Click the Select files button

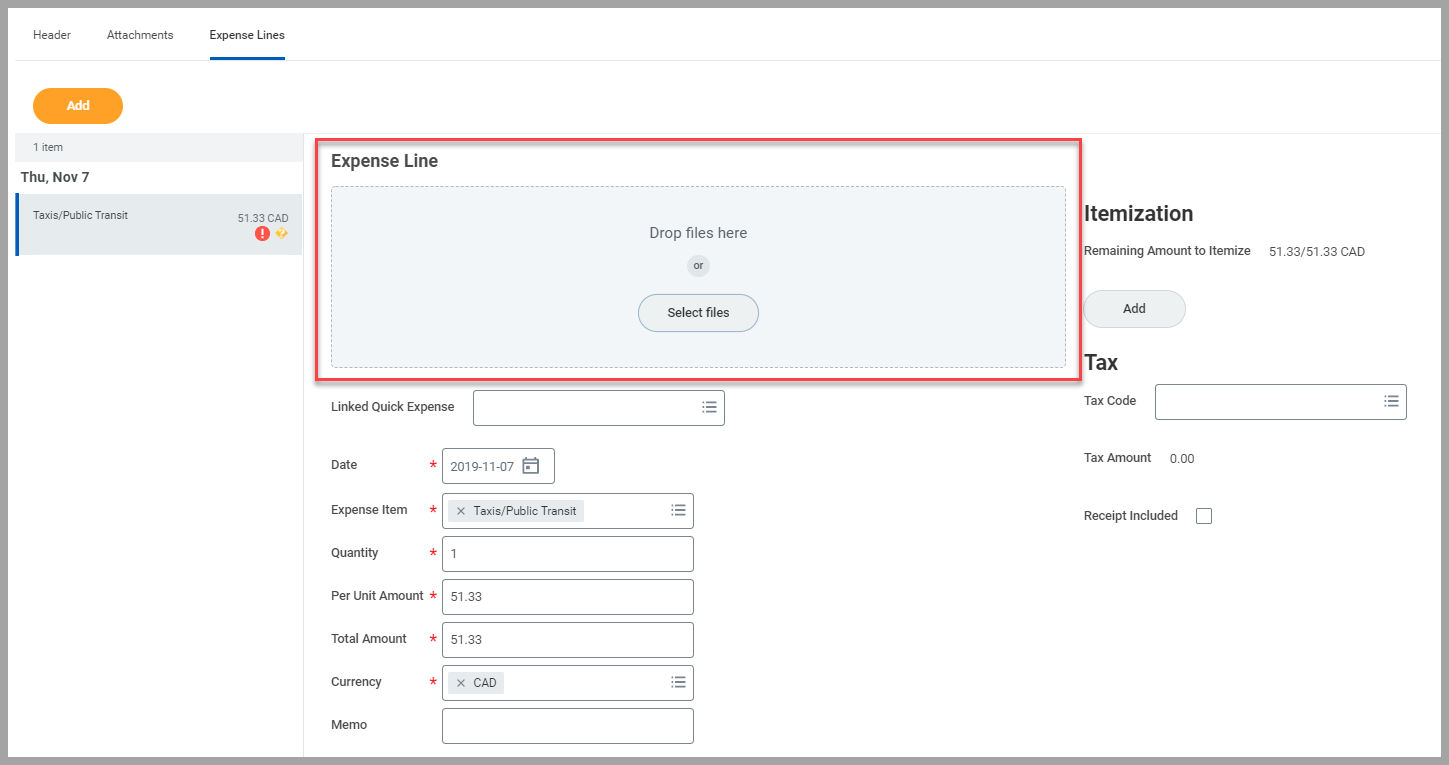(x=698, y=313)
